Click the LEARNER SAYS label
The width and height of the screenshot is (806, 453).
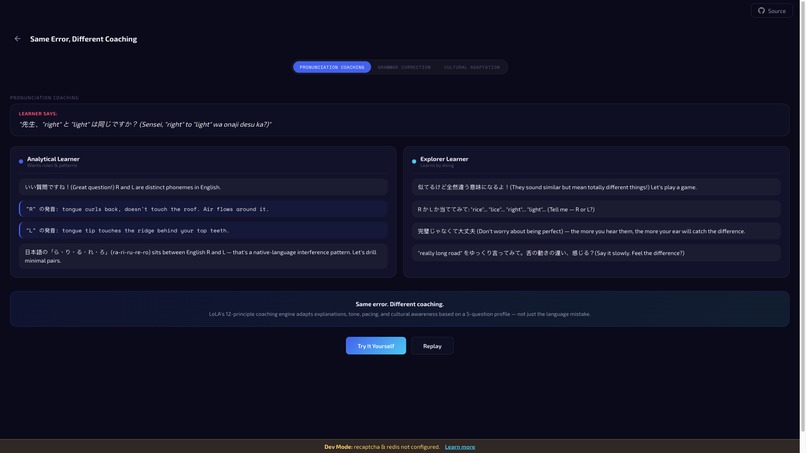tap(38, 114)
